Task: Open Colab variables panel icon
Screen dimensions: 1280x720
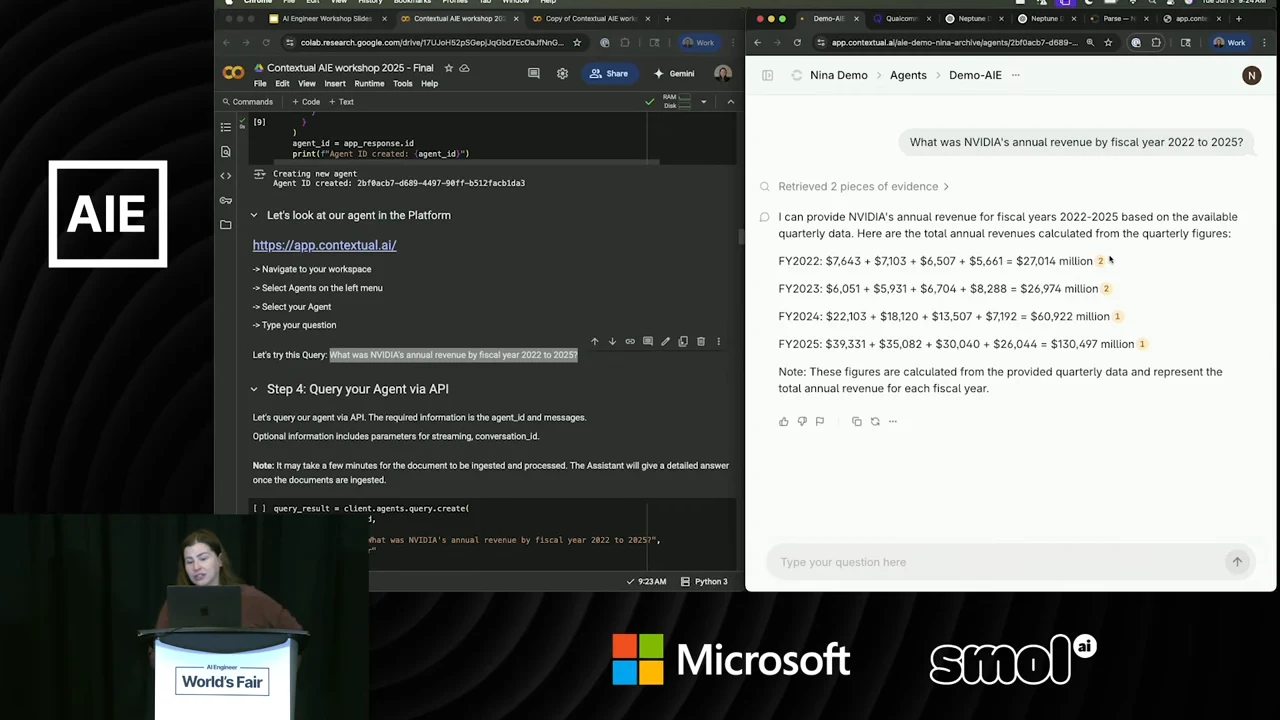Action: [x=226, y=176]
